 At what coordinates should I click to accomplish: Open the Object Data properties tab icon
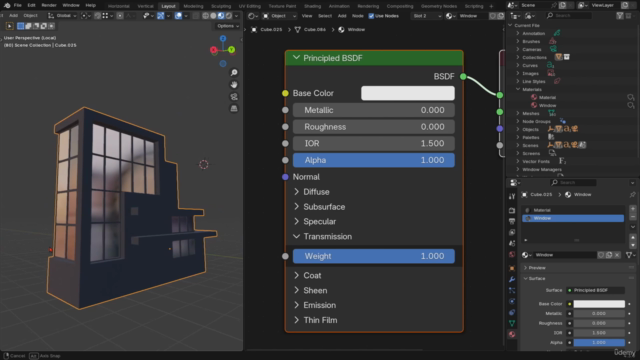[512, 323]
